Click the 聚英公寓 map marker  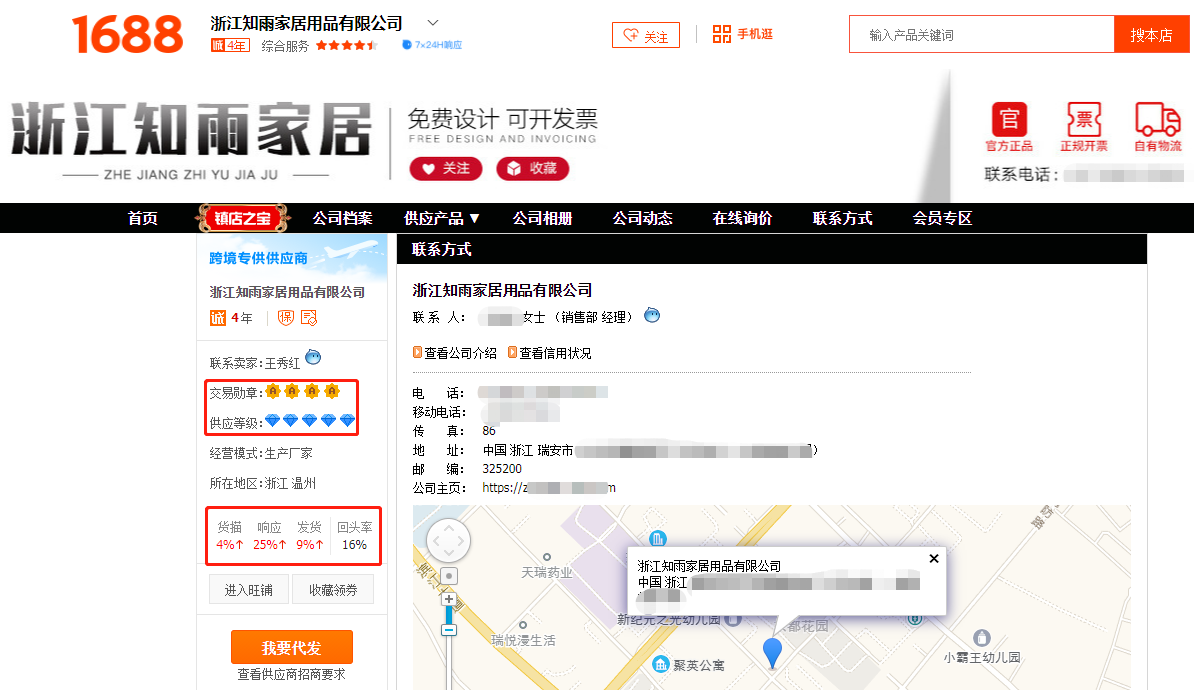tap(661, 665)
